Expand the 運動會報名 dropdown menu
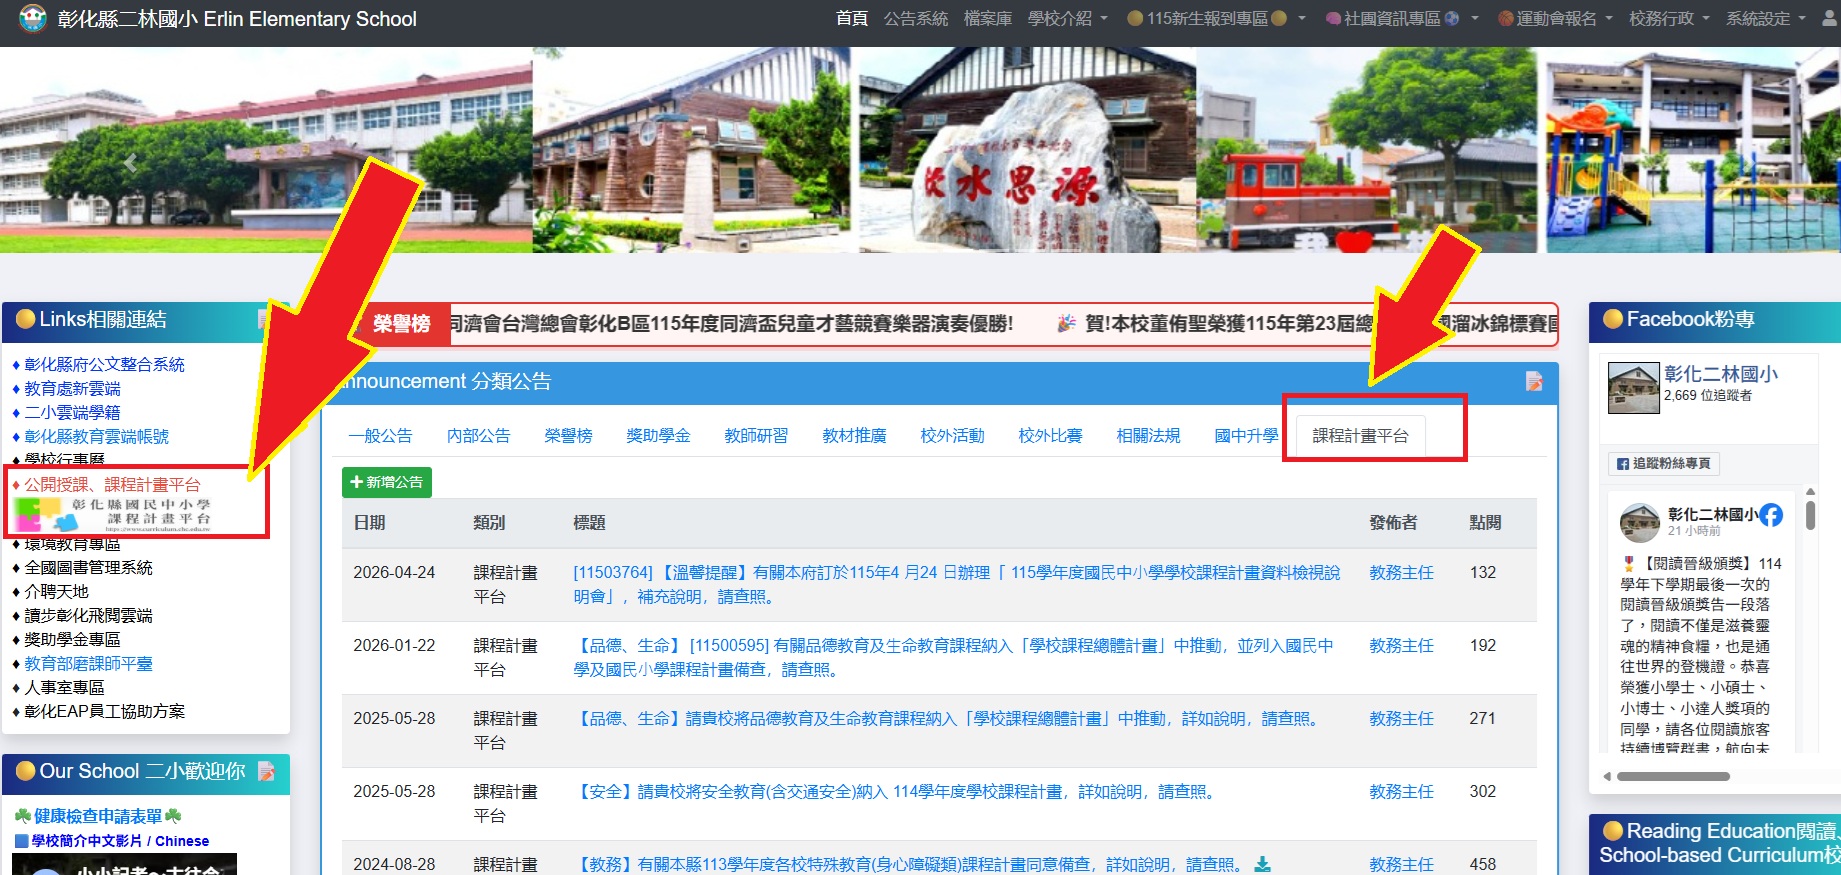 [x=1555, y=19]
